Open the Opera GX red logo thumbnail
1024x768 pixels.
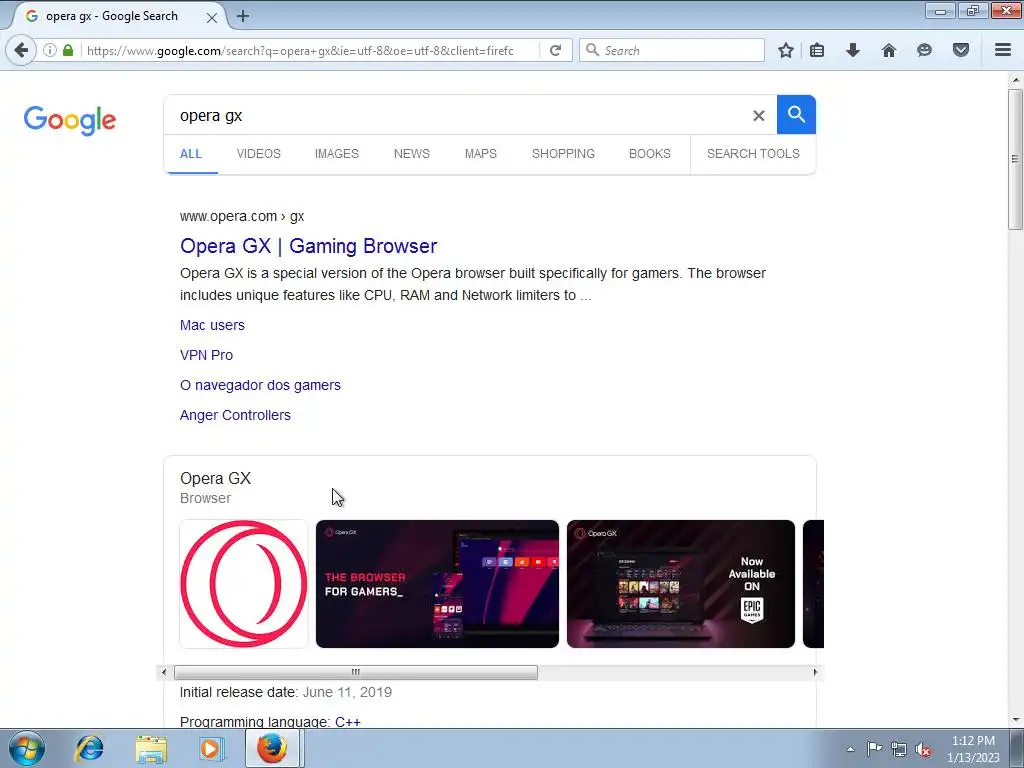tap(244, 584)
